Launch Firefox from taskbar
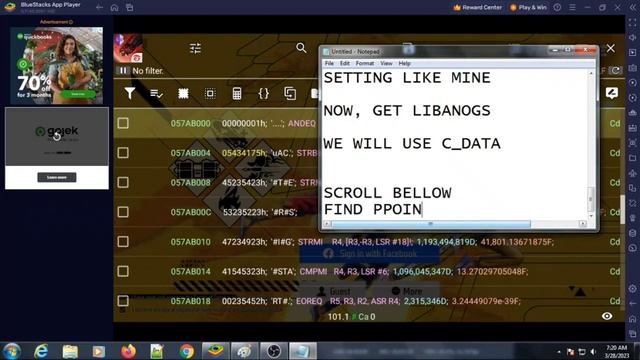 pyautogui.click(x=128, y=351)
